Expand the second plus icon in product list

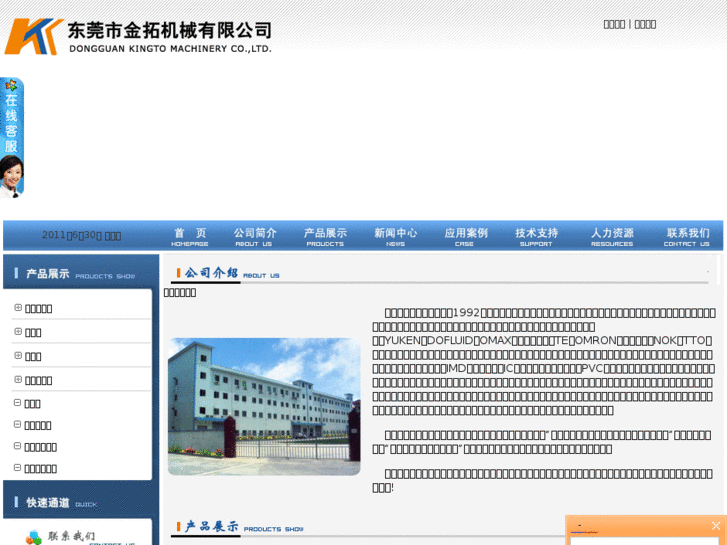point(18,332)
